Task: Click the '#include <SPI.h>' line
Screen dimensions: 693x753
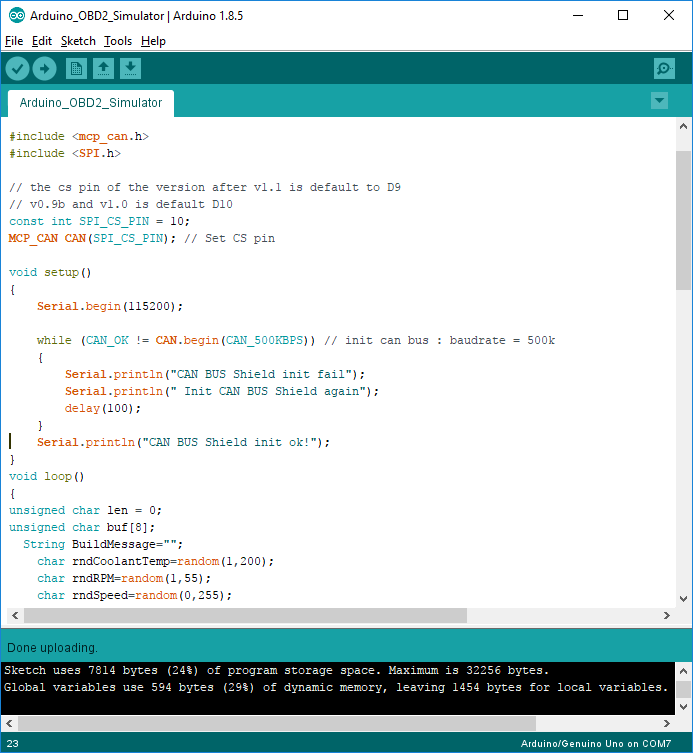Action: point(65,153)
